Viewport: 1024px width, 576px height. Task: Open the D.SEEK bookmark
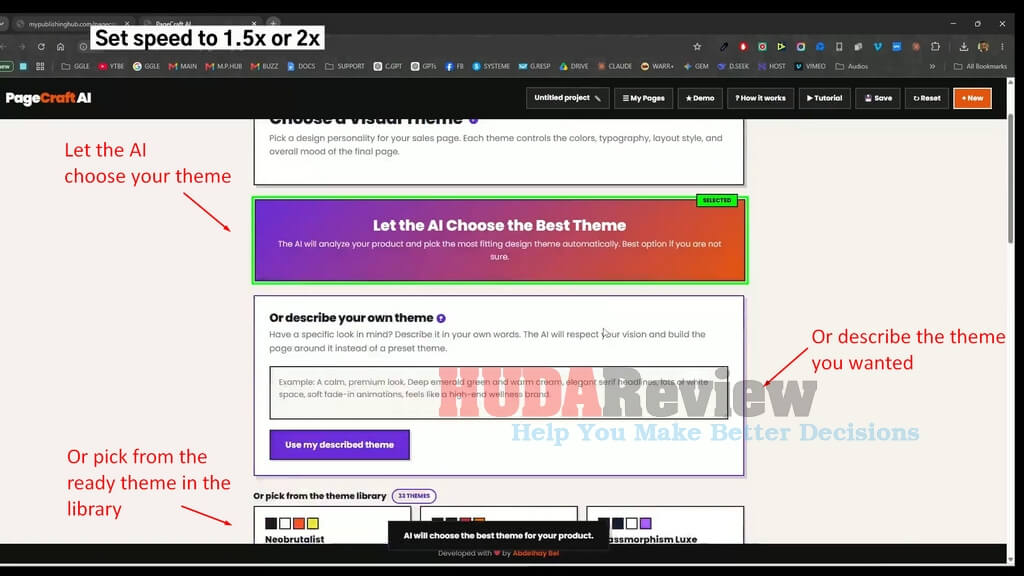pyautogui.click(x=733, y=66)
